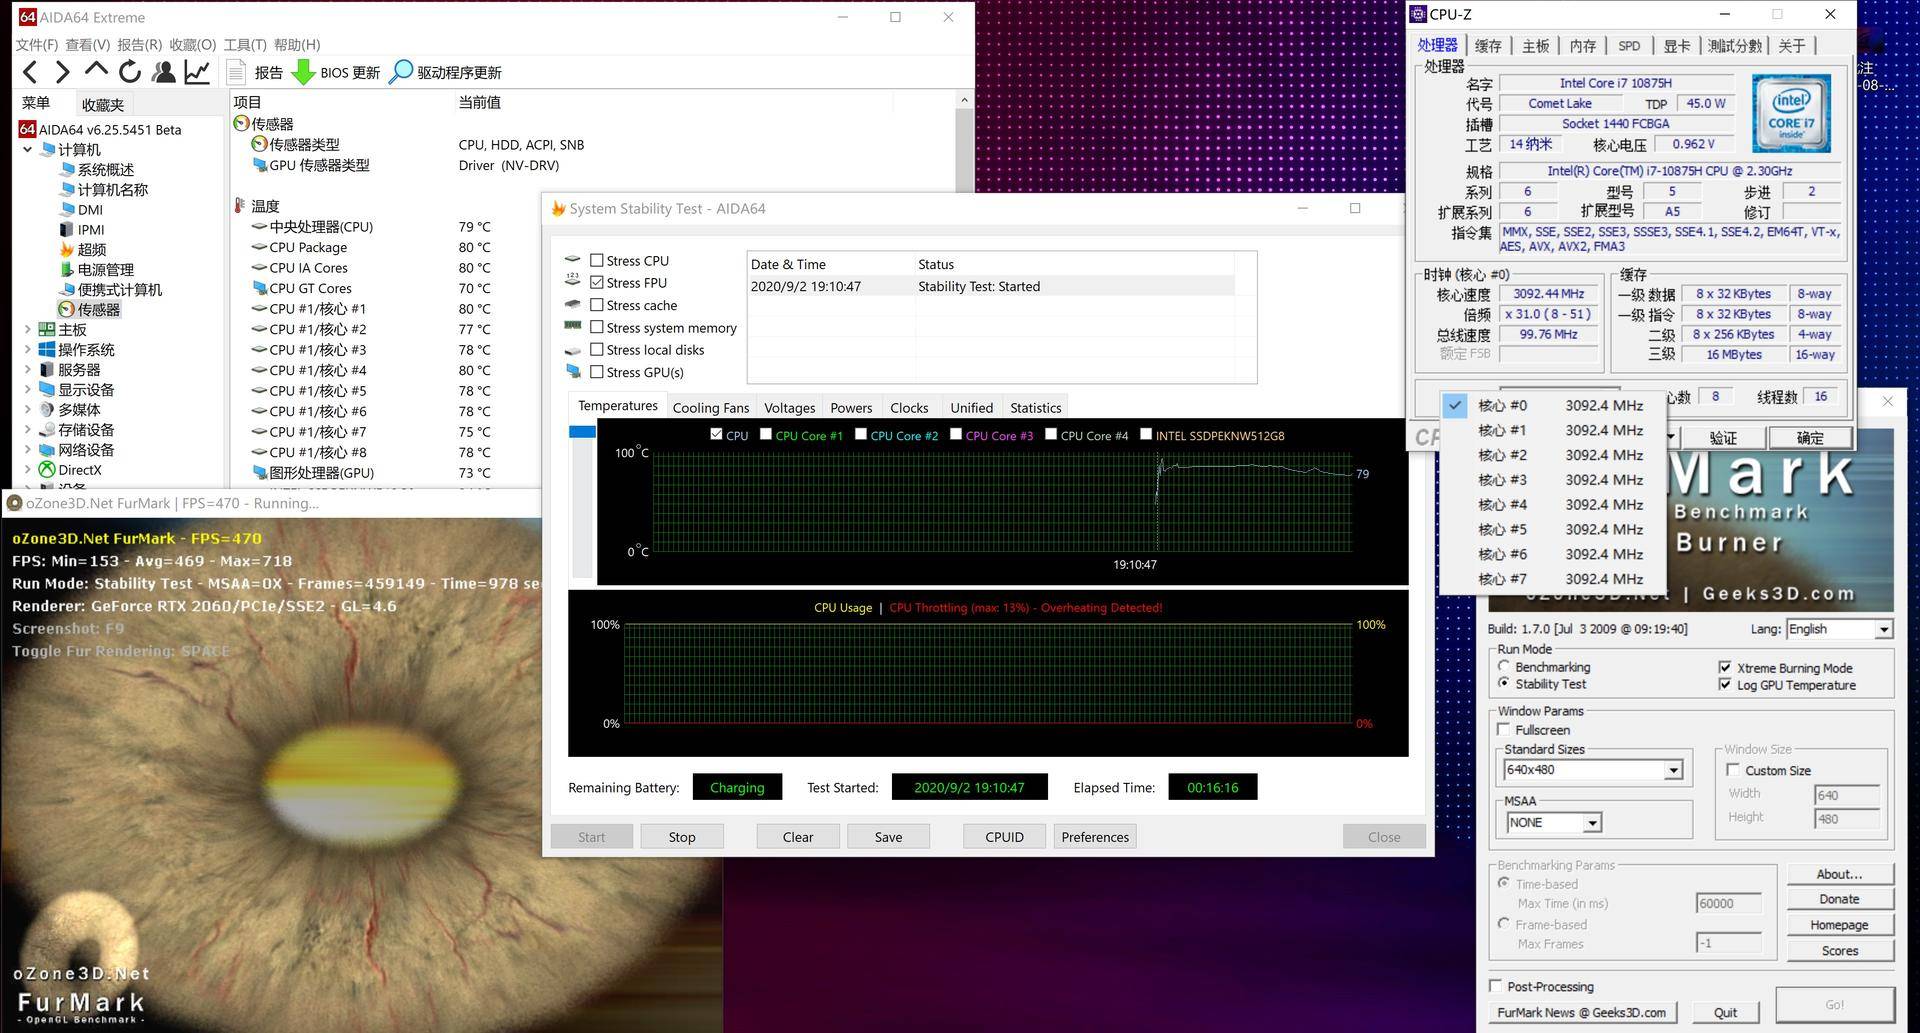Expand the 主板 tree node
This screenshot has height=1033, width=1920.
[27, 330]
